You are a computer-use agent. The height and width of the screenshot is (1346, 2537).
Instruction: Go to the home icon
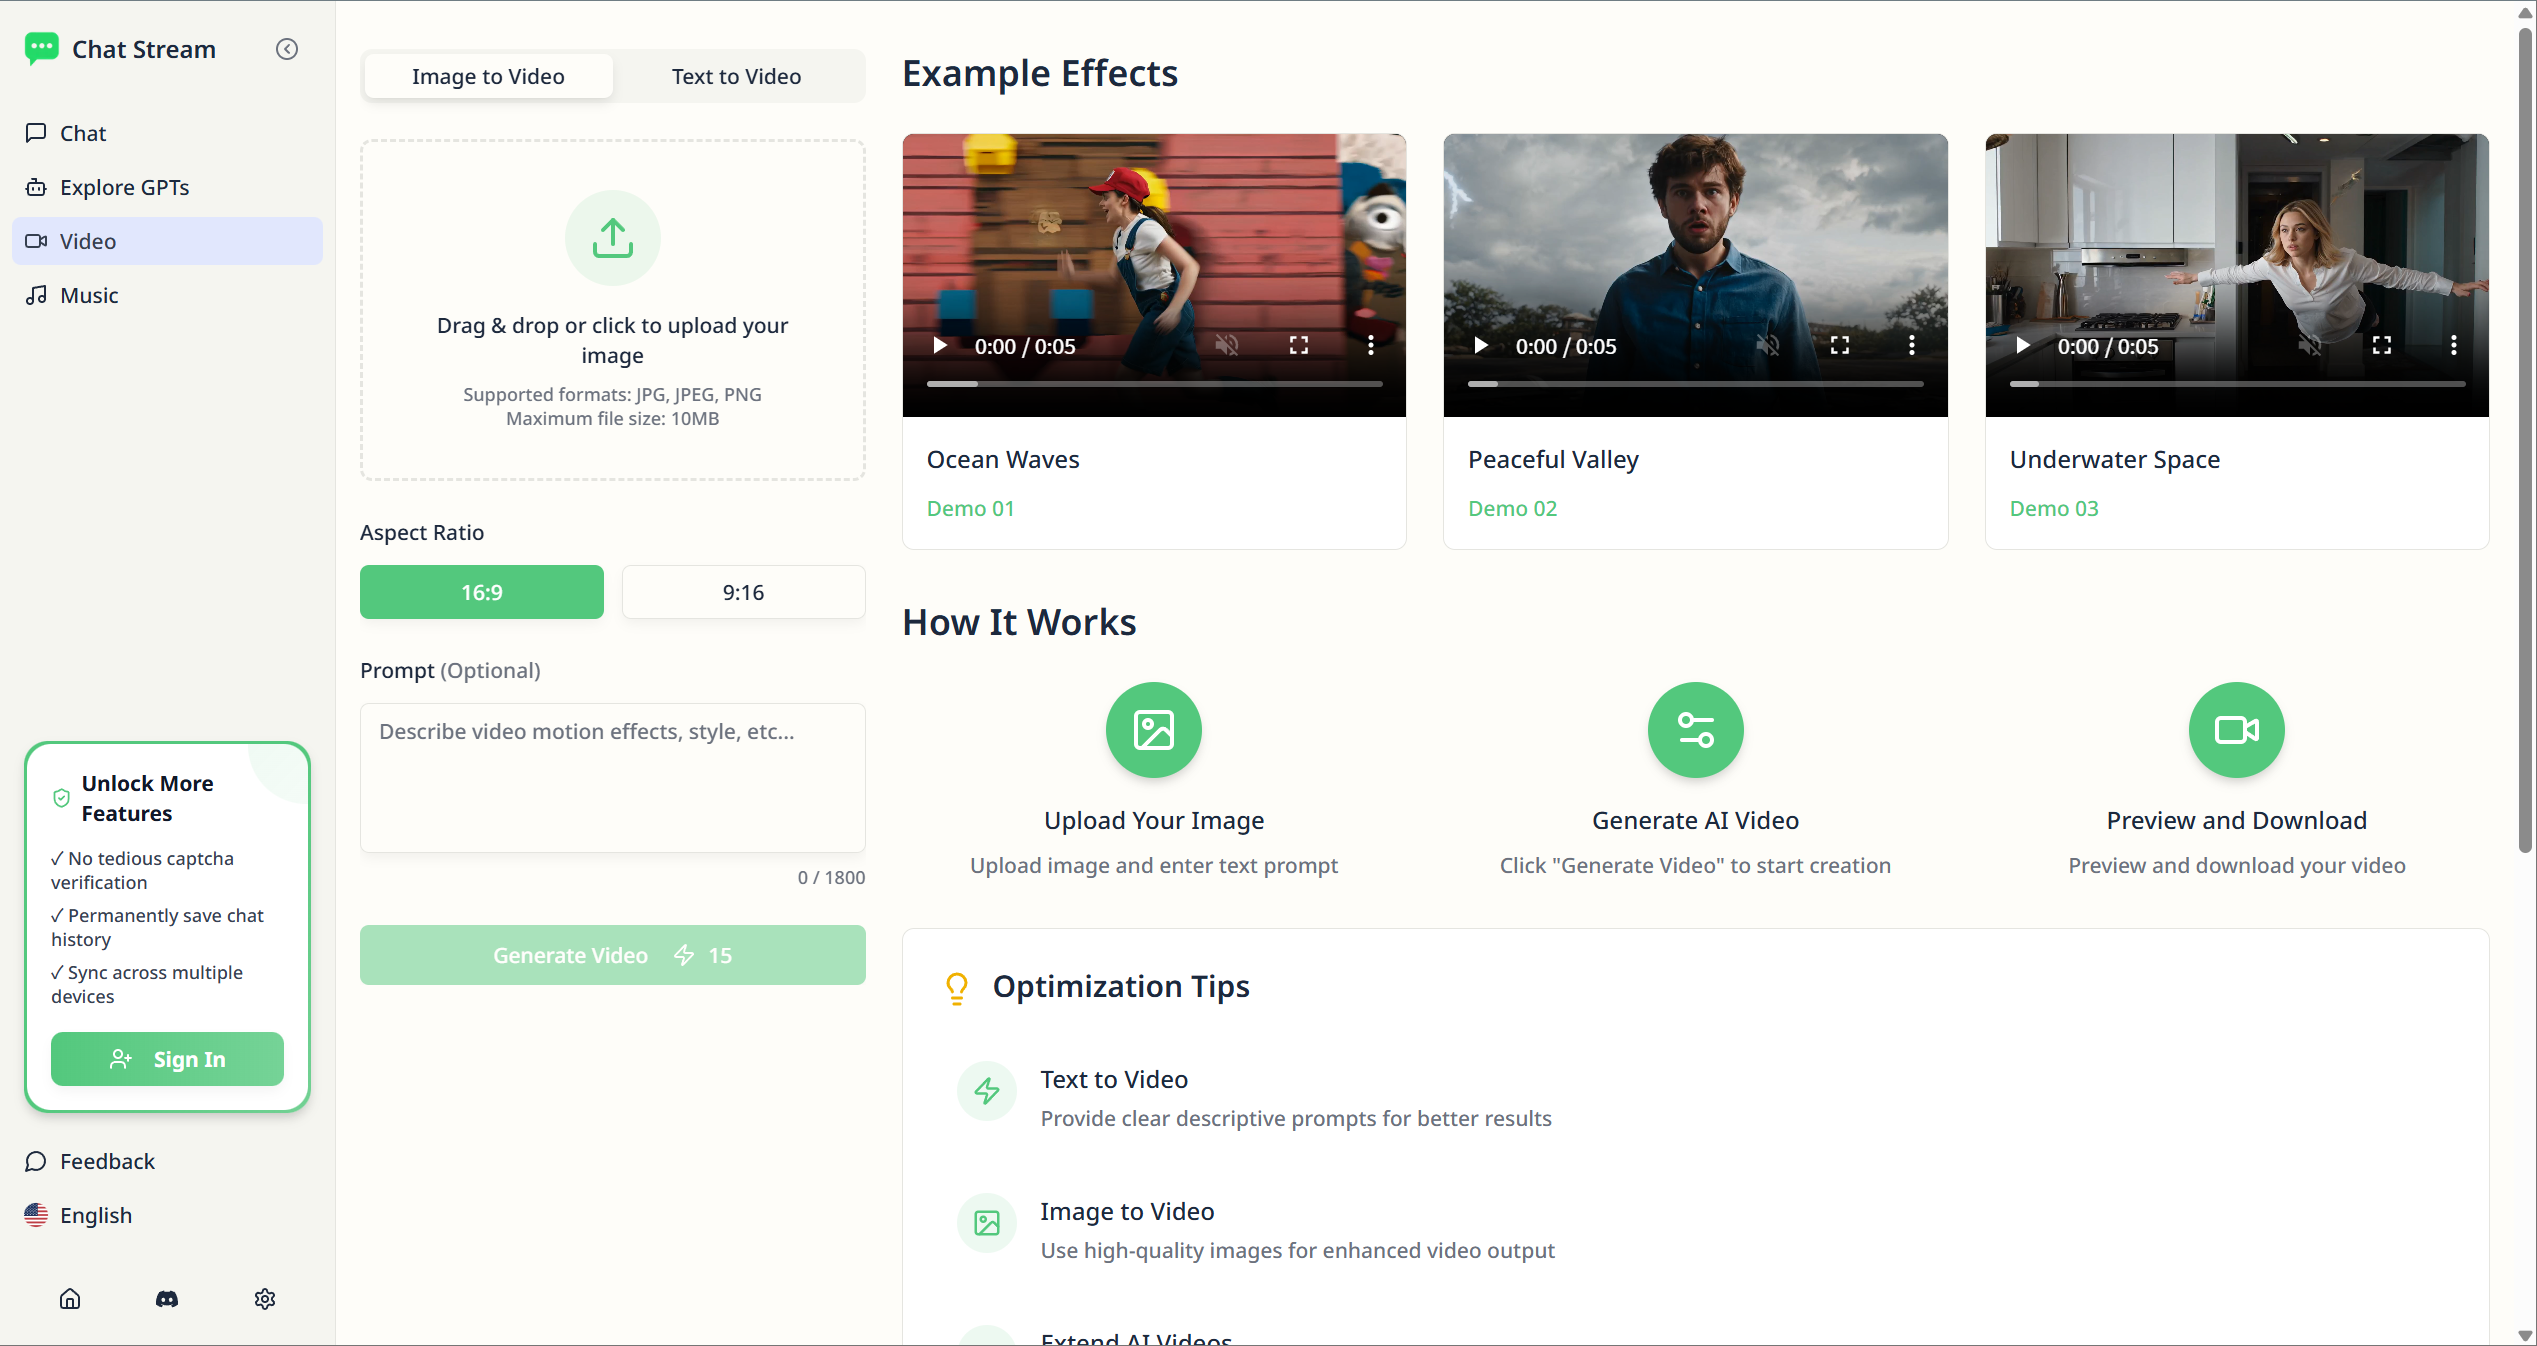coord(70,1298)
